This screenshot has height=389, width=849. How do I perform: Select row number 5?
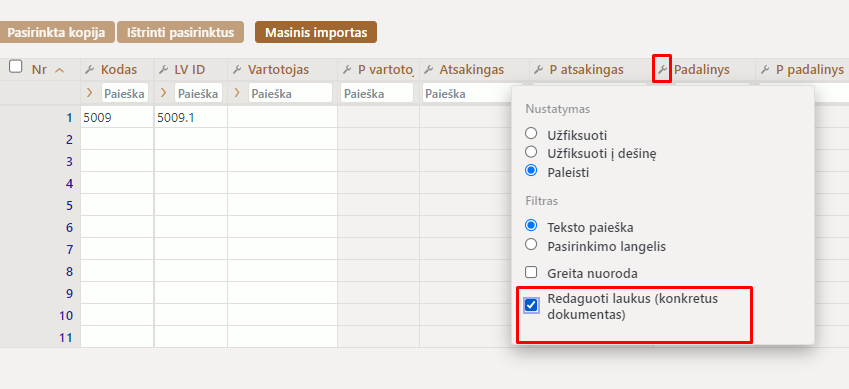pos(69,205)
